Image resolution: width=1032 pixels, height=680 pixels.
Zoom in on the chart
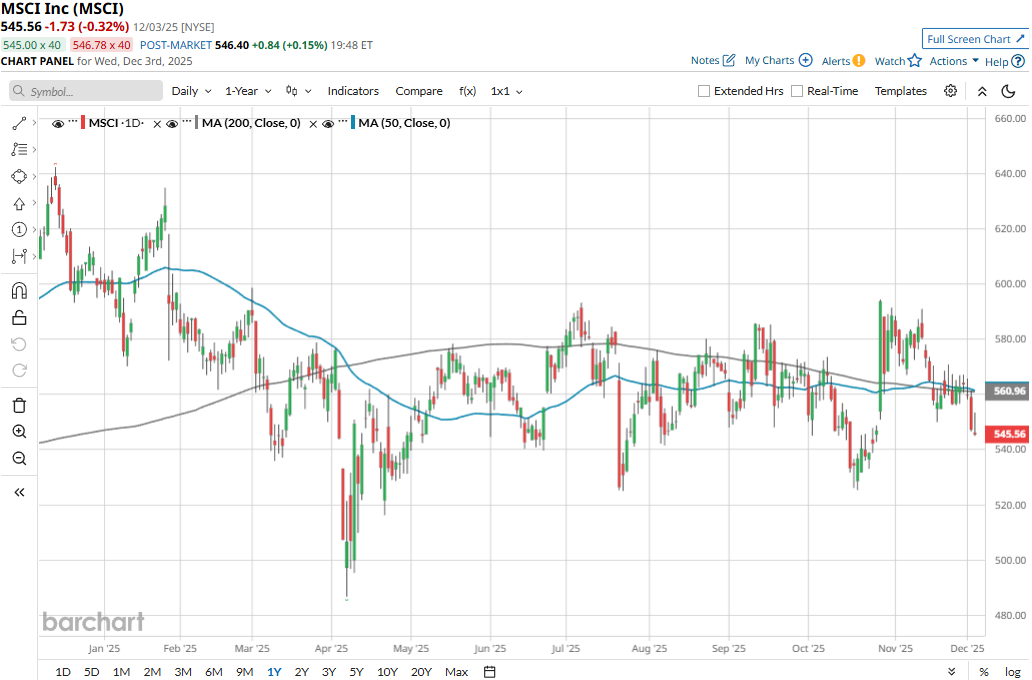tap(18, 432)
